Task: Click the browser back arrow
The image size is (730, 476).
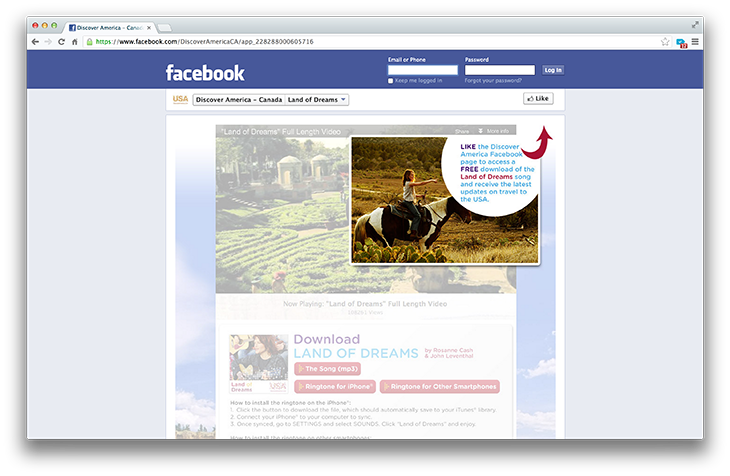Action: click(x=36, y=42)
